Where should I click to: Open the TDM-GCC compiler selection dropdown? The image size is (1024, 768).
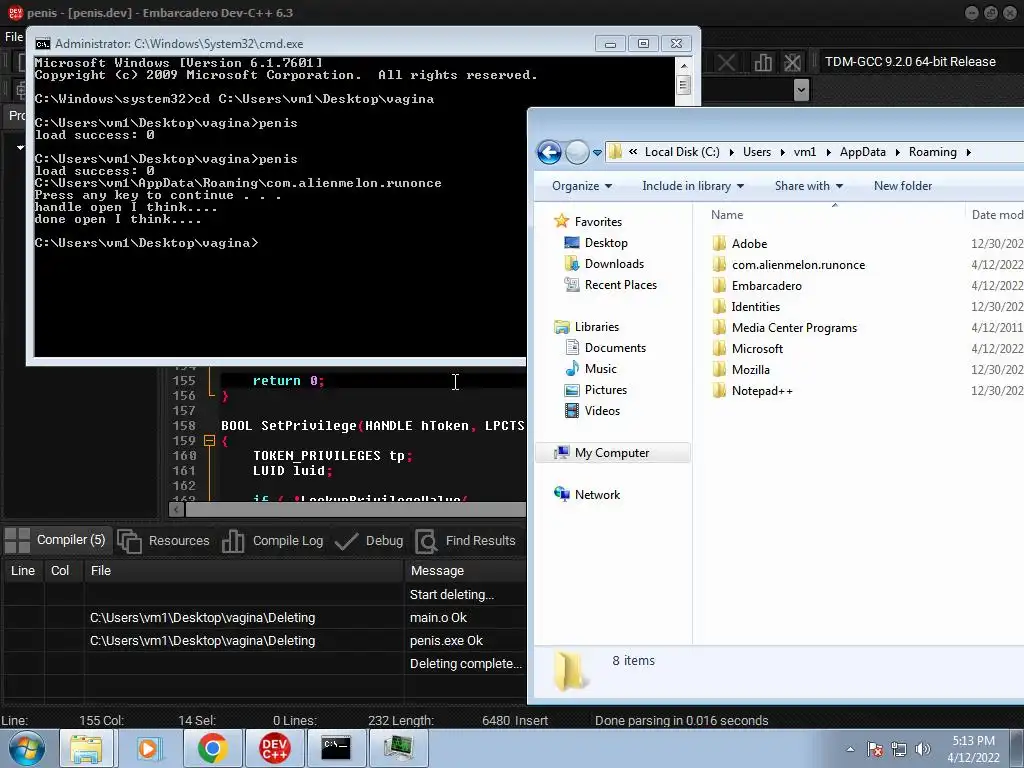point(910,61)
